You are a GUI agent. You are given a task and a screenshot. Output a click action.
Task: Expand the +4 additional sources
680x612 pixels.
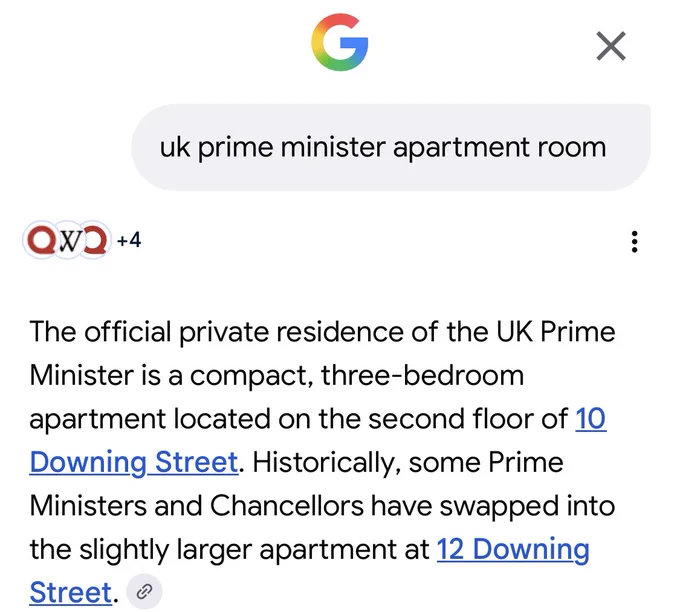click(129, 239)
